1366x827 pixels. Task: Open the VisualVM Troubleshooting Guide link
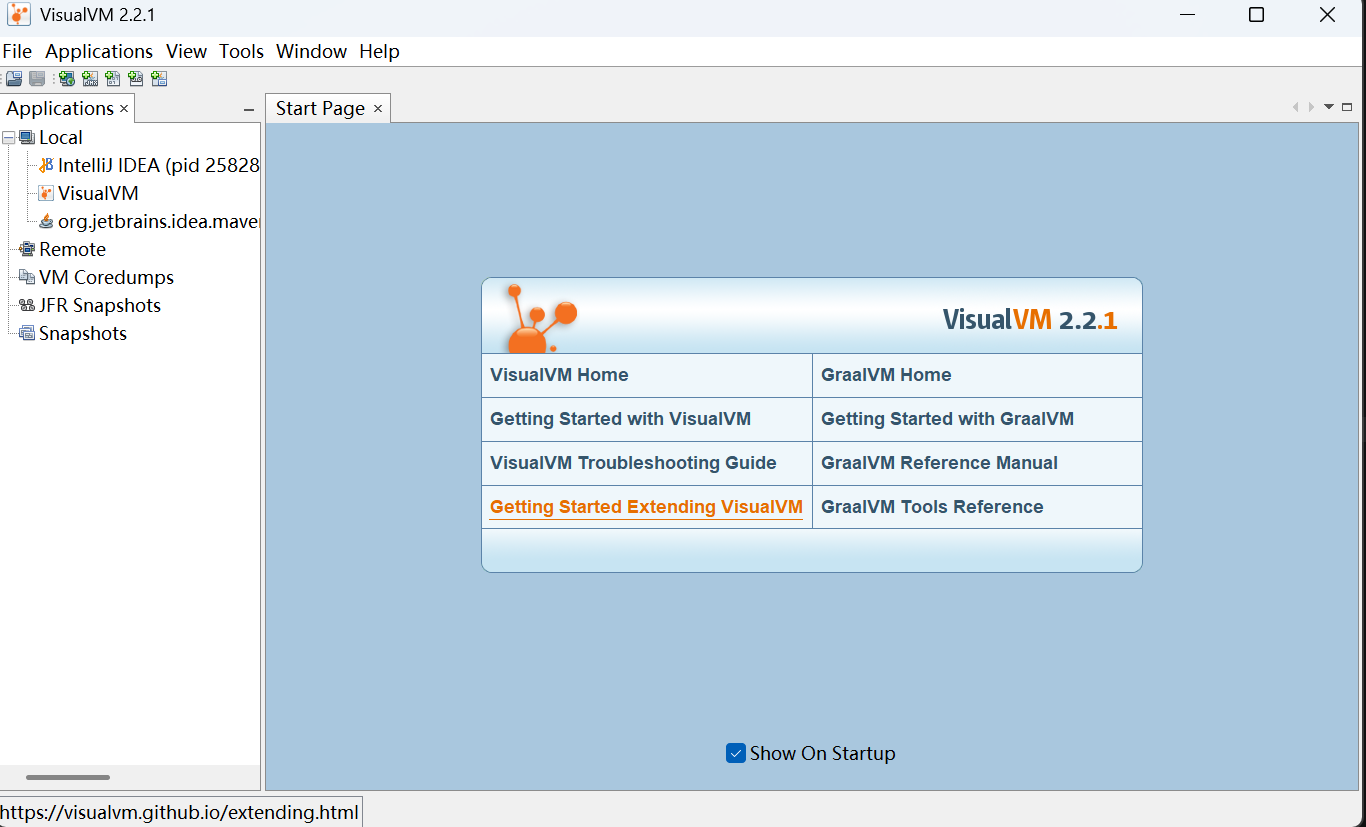pos(633,463)
